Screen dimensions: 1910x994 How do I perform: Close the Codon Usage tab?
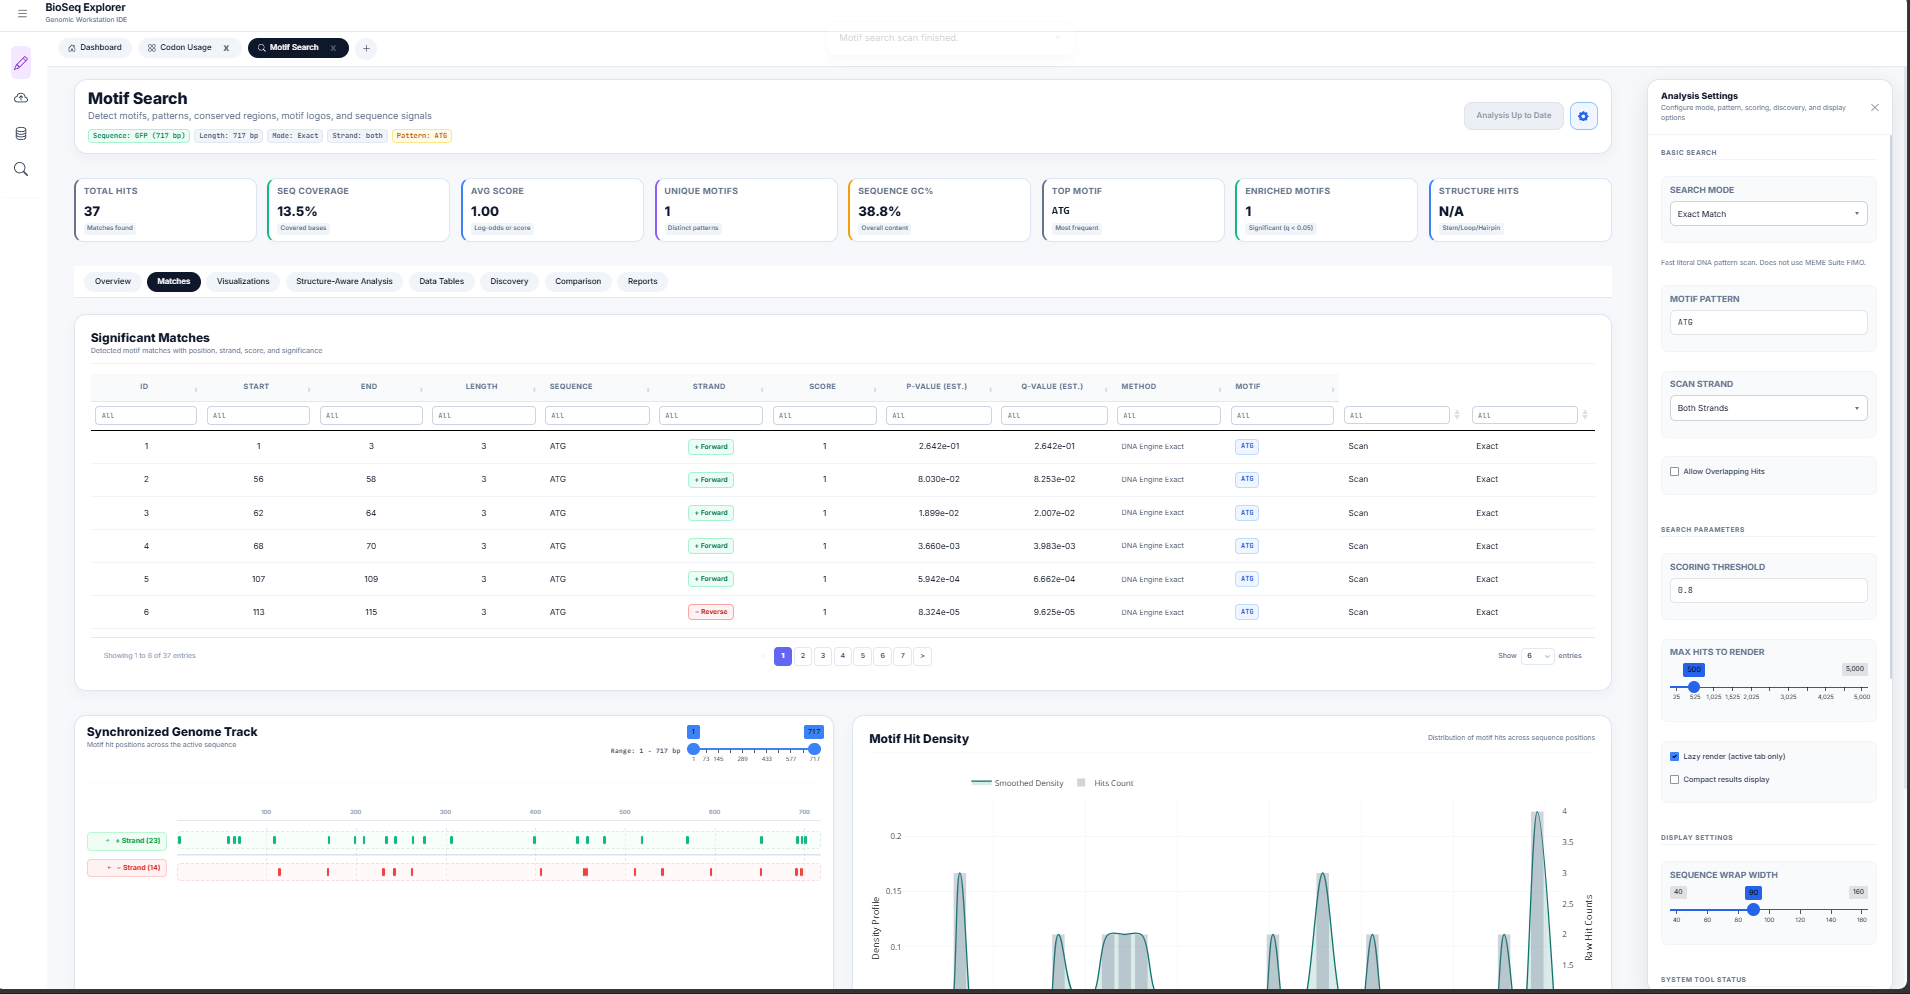226,48
